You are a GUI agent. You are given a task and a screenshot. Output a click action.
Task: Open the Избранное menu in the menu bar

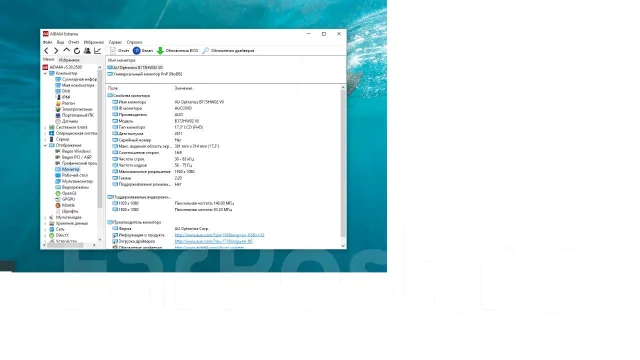coord(94,42)
